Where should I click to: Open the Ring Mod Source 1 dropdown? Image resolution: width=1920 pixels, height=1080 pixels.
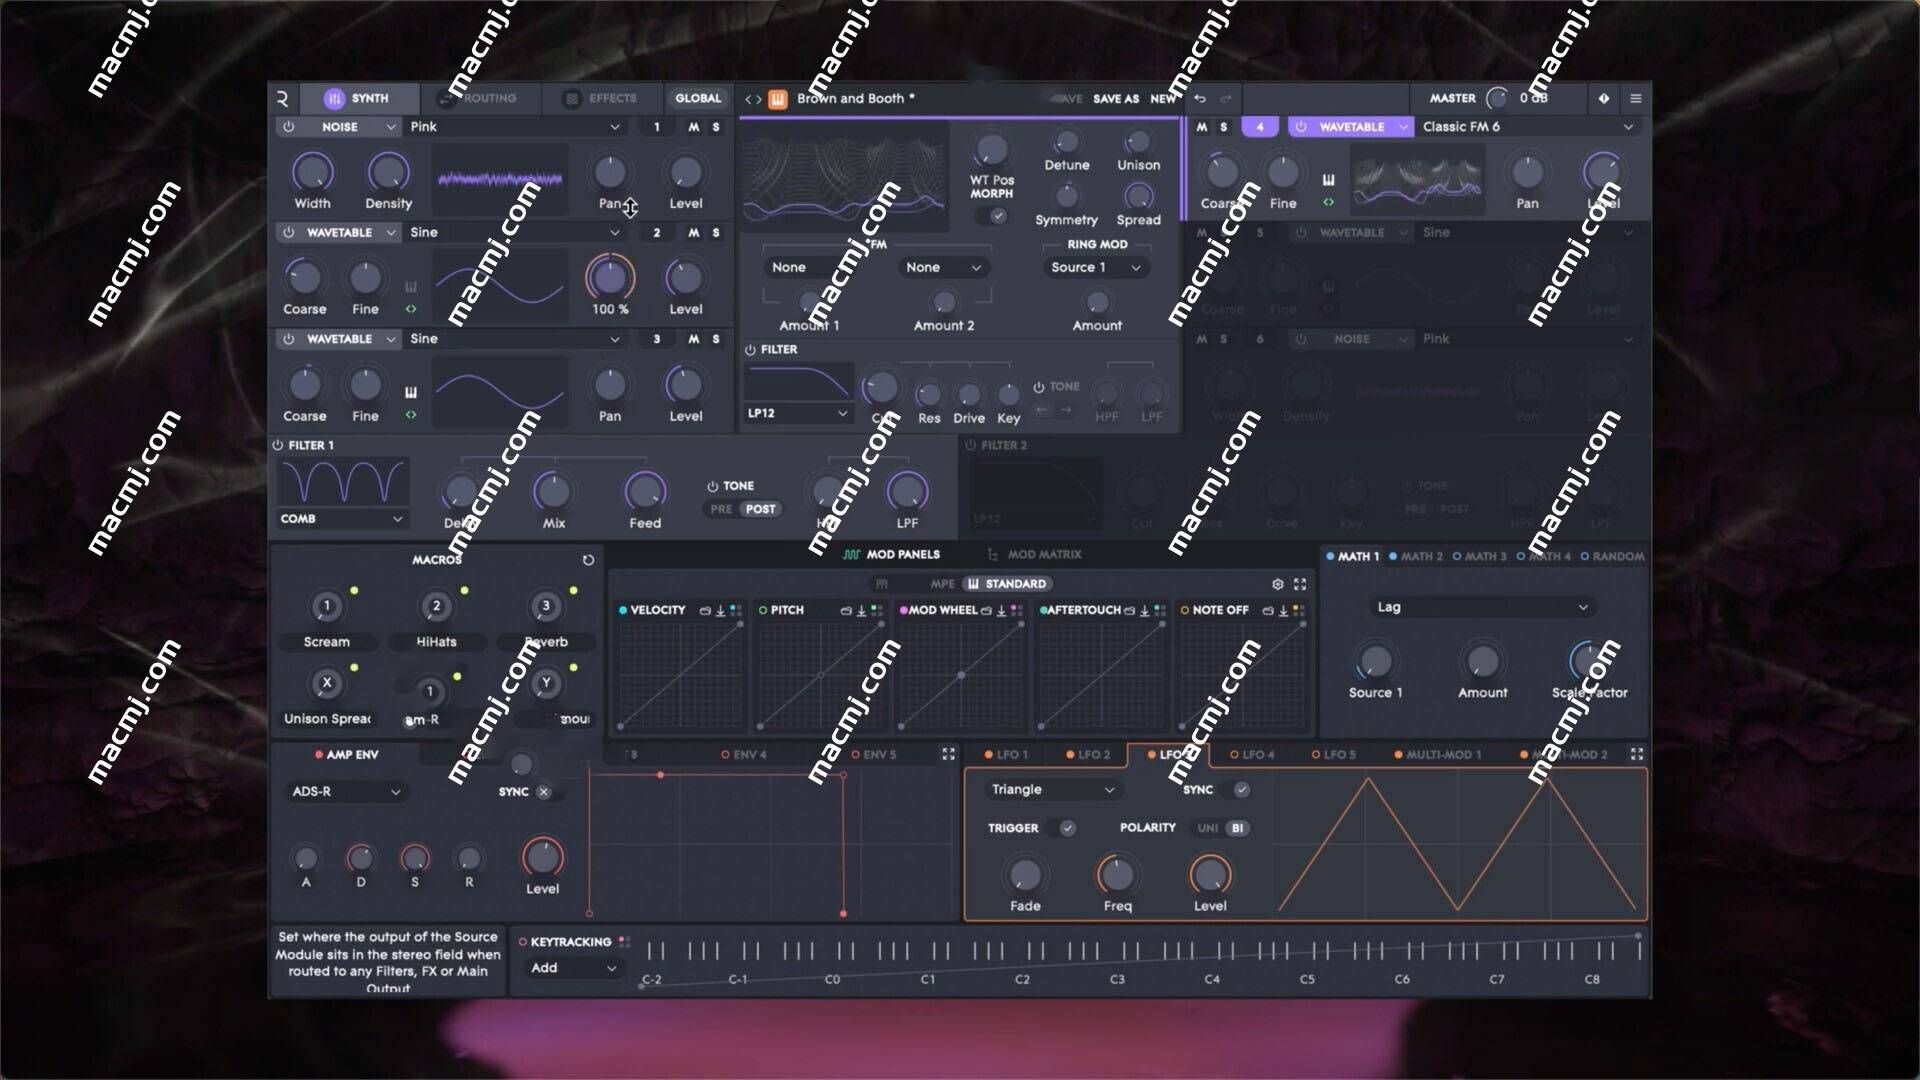[x=1095, y=268]
